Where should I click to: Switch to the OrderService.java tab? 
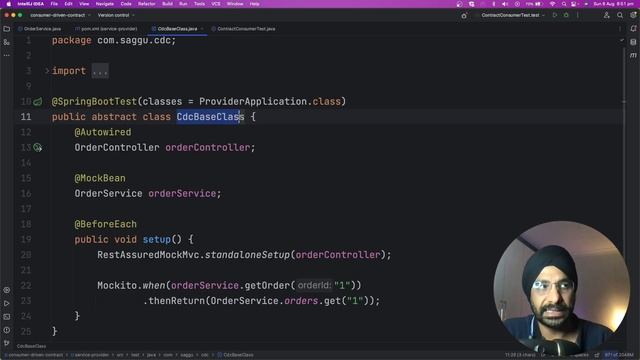click(x=40, y=29)
